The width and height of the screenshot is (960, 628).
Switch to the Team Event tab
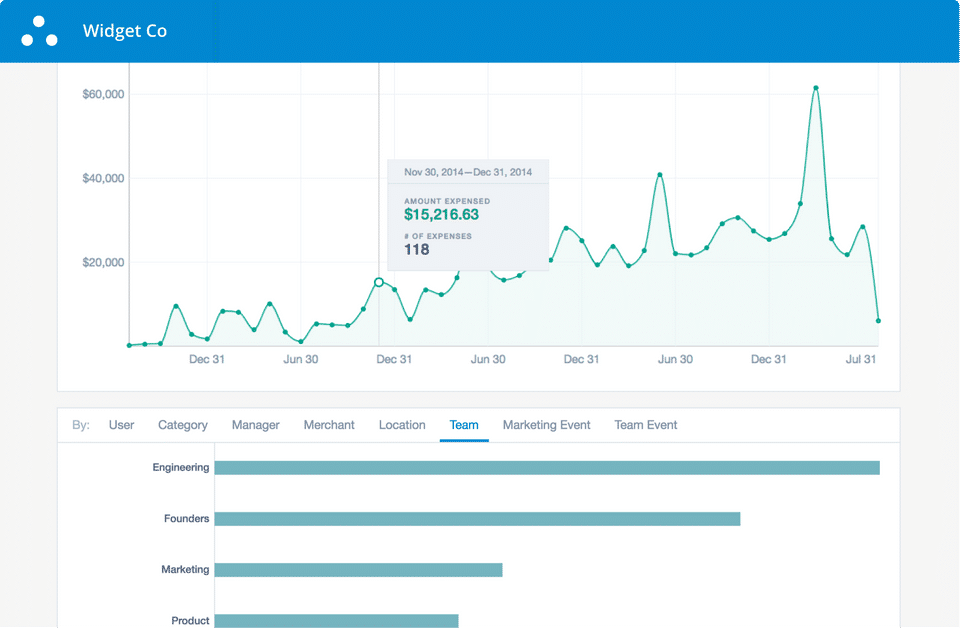(645, 425)
